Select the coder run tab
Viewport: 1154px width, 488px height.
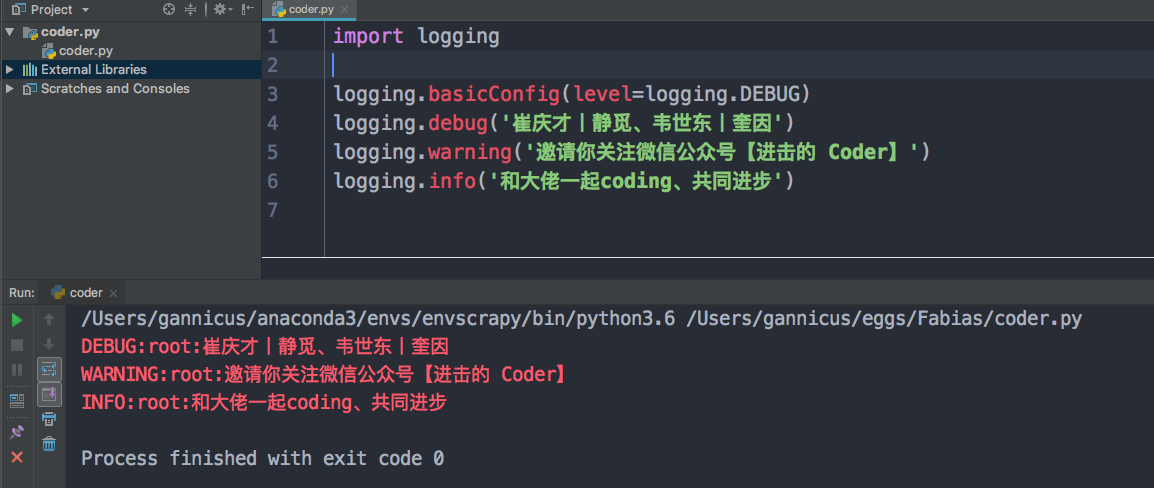85,293
